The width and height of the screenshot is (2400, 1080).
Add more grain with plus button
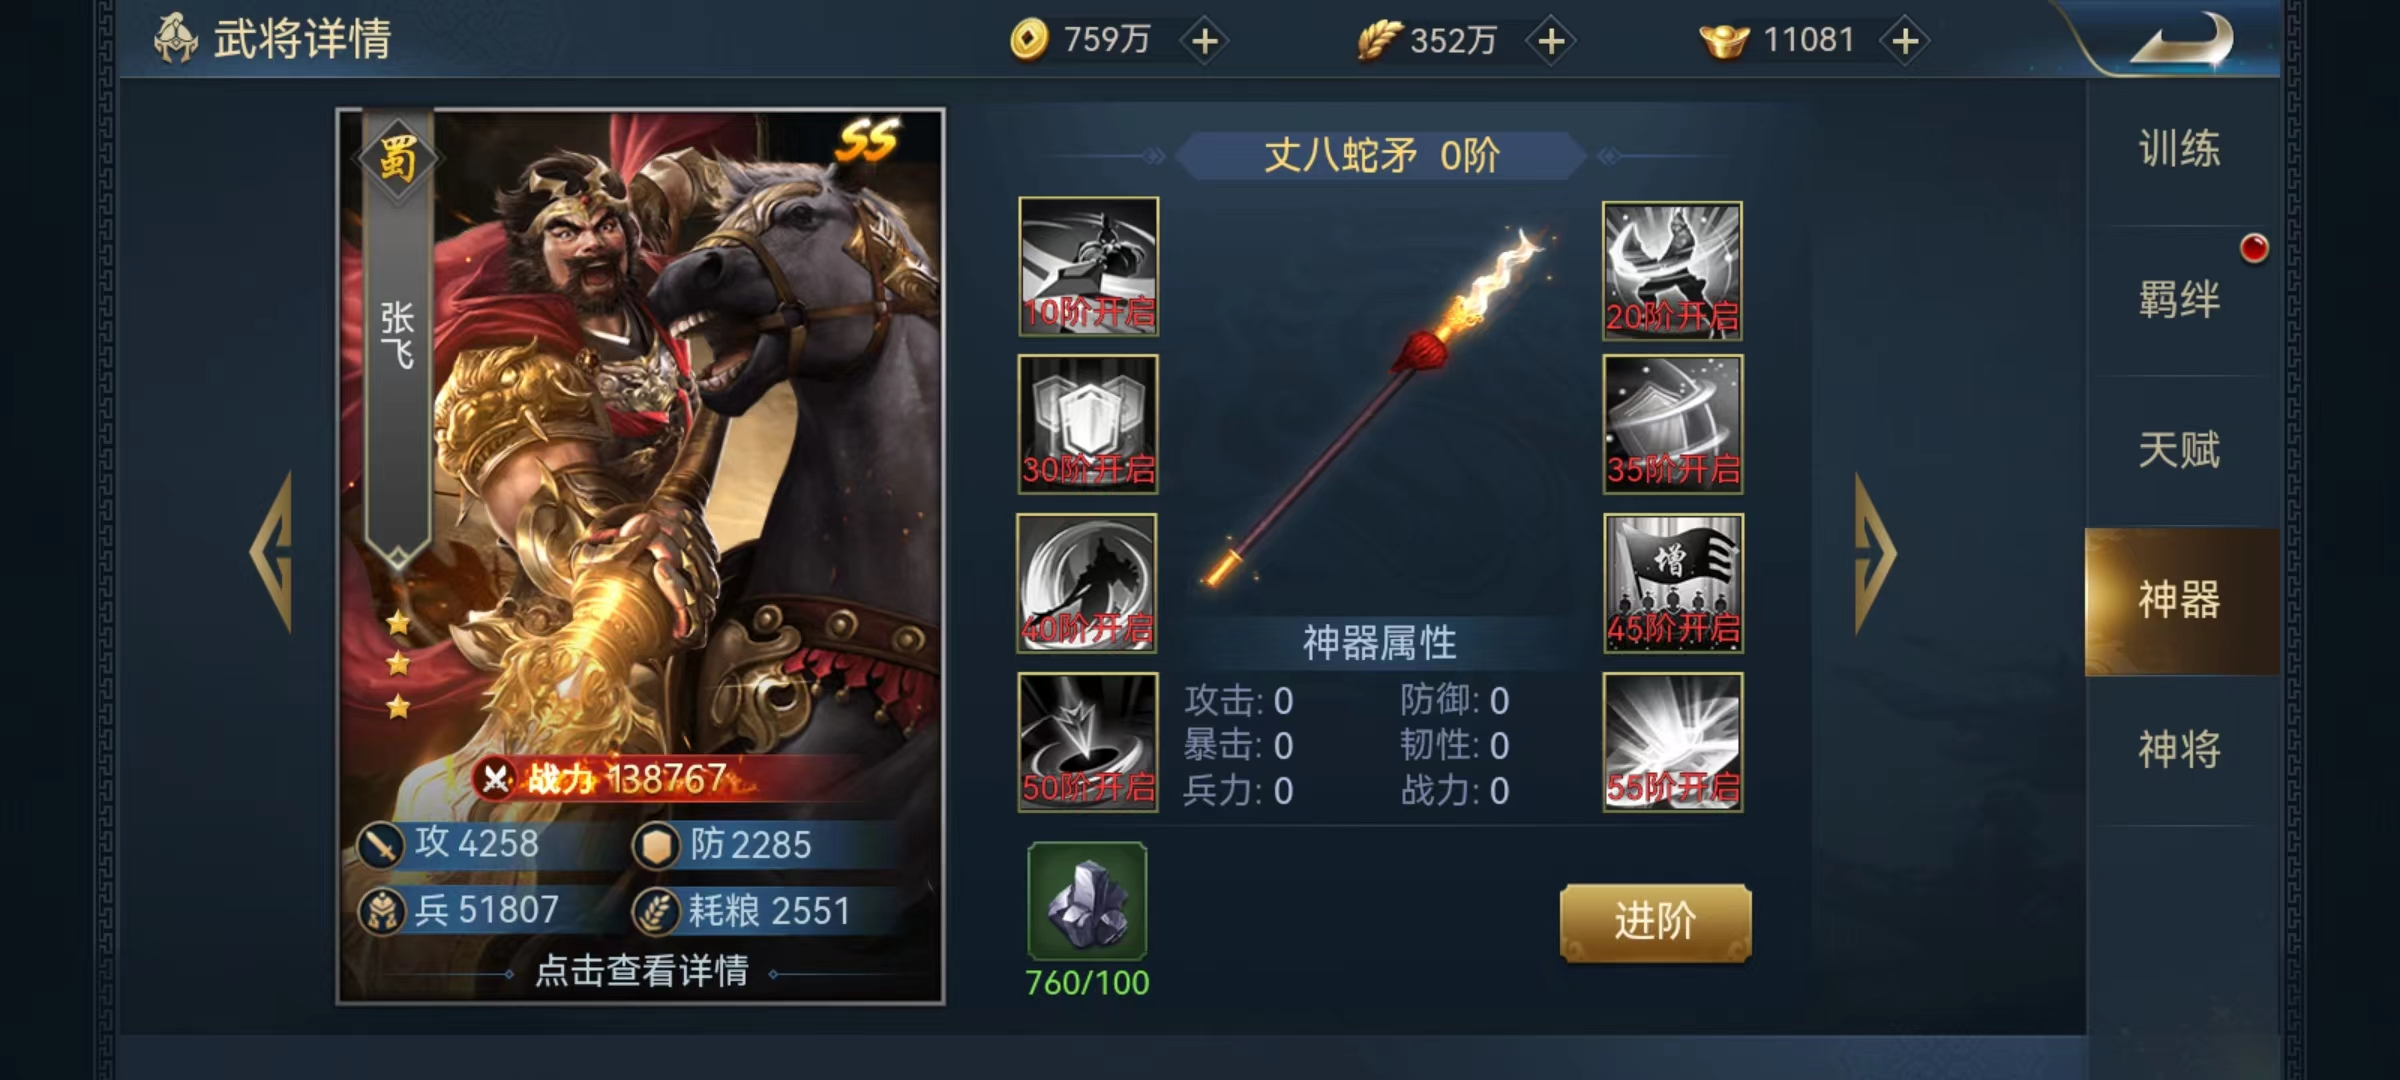(x=1551, y=41)
